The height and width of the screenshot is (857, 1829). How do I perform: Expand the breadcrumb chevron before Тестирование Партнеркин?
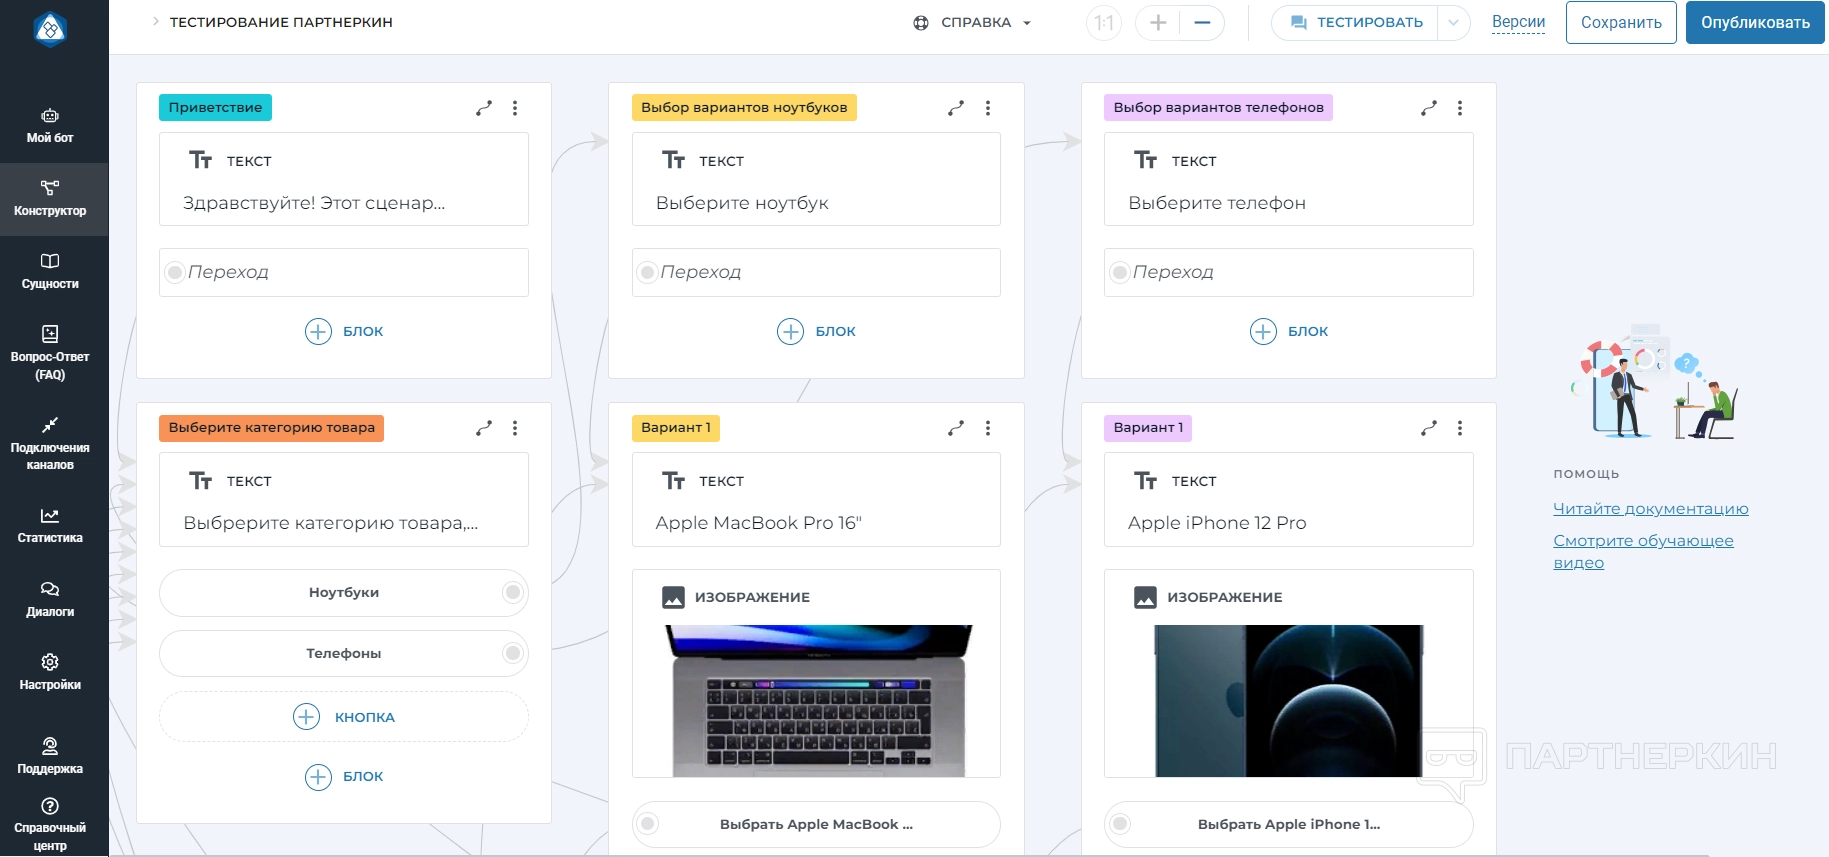(155, 21)
